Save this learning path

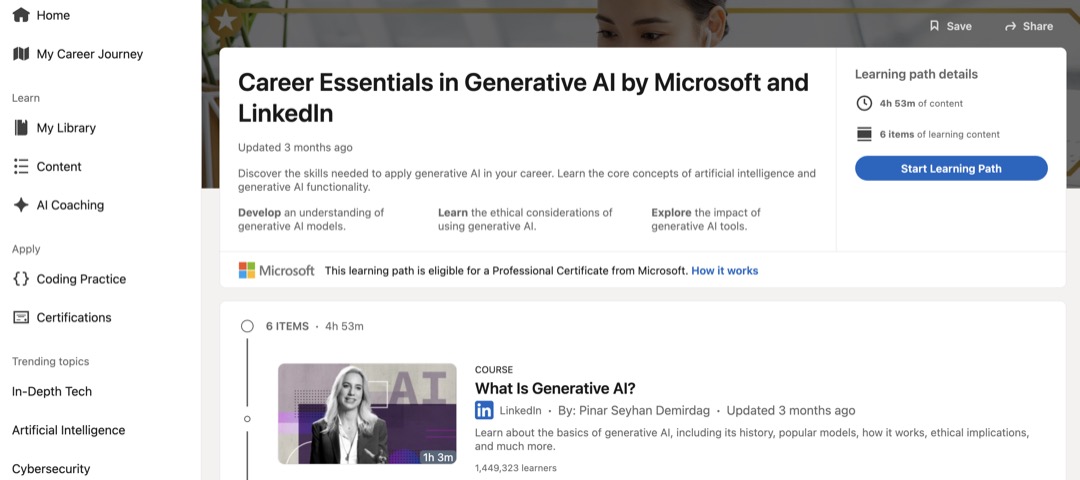[x=951, y=26]
